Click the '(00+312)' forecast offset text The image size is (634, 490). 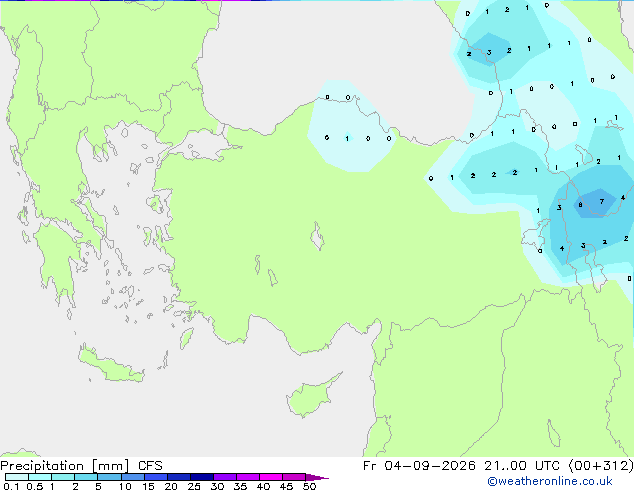pos(601,466)
